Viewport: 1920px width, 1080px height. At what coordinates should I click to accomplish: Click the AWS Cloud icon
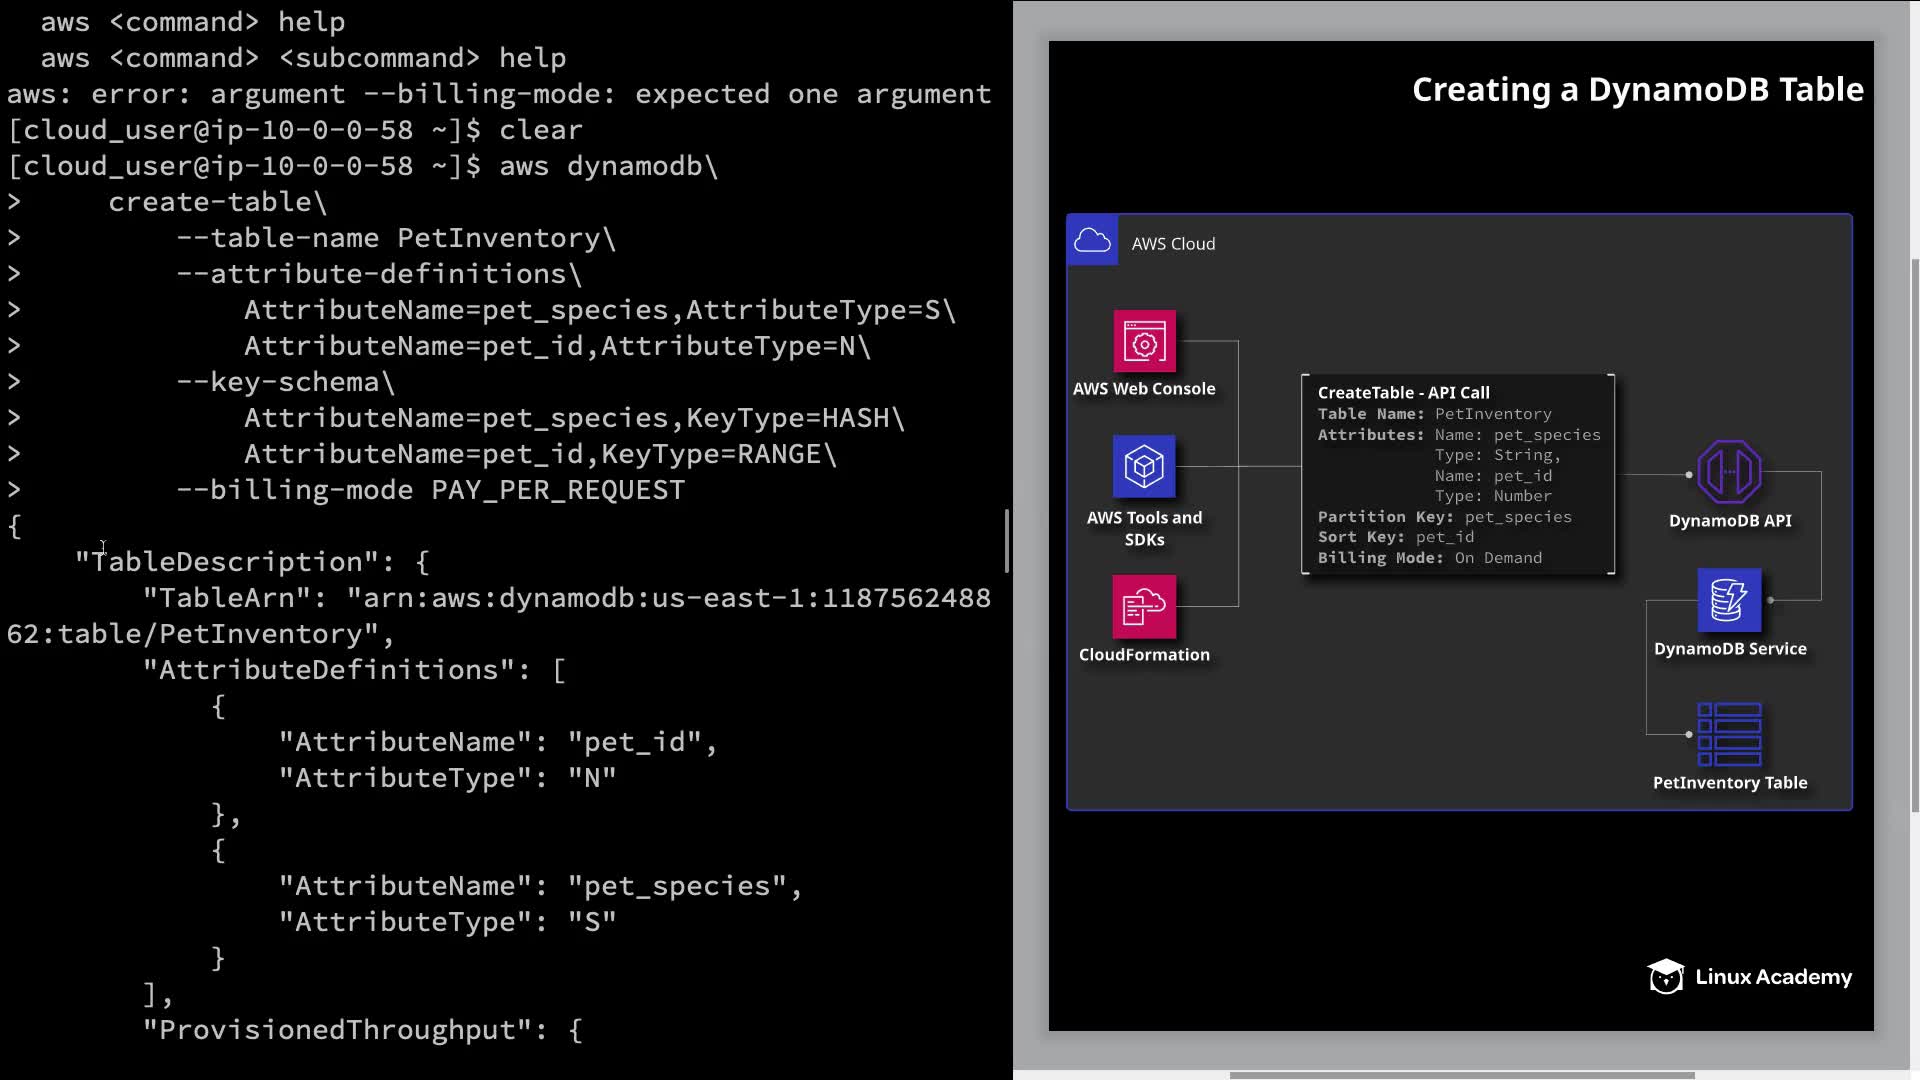pos(1092,241)
